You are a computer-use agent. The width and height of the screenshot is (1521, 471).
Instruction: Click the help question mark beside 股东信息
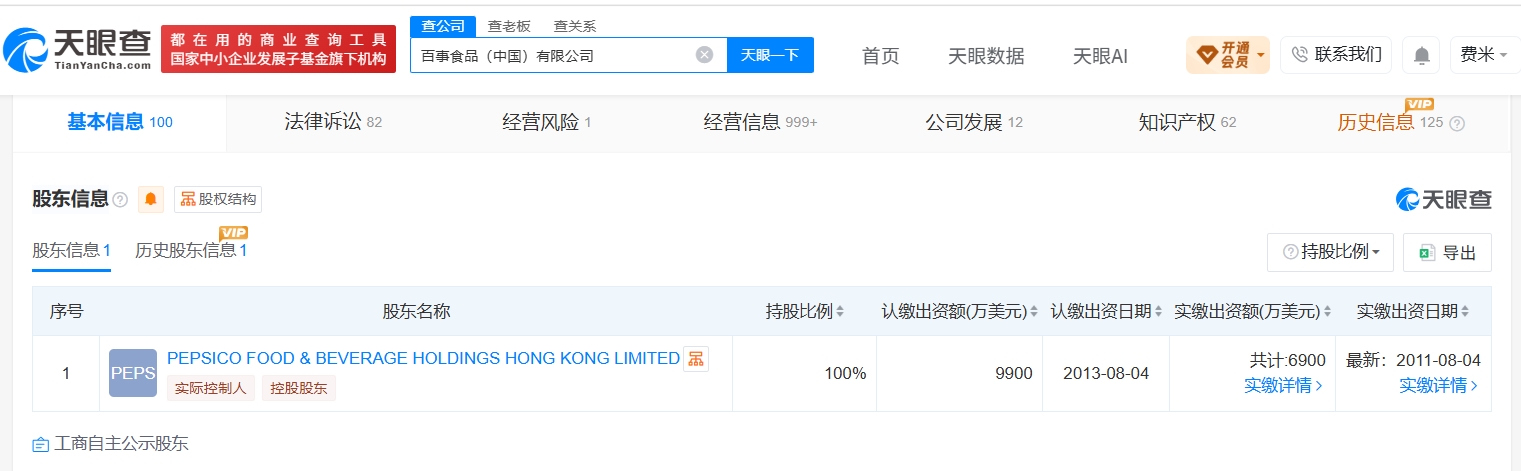[120, 199]
